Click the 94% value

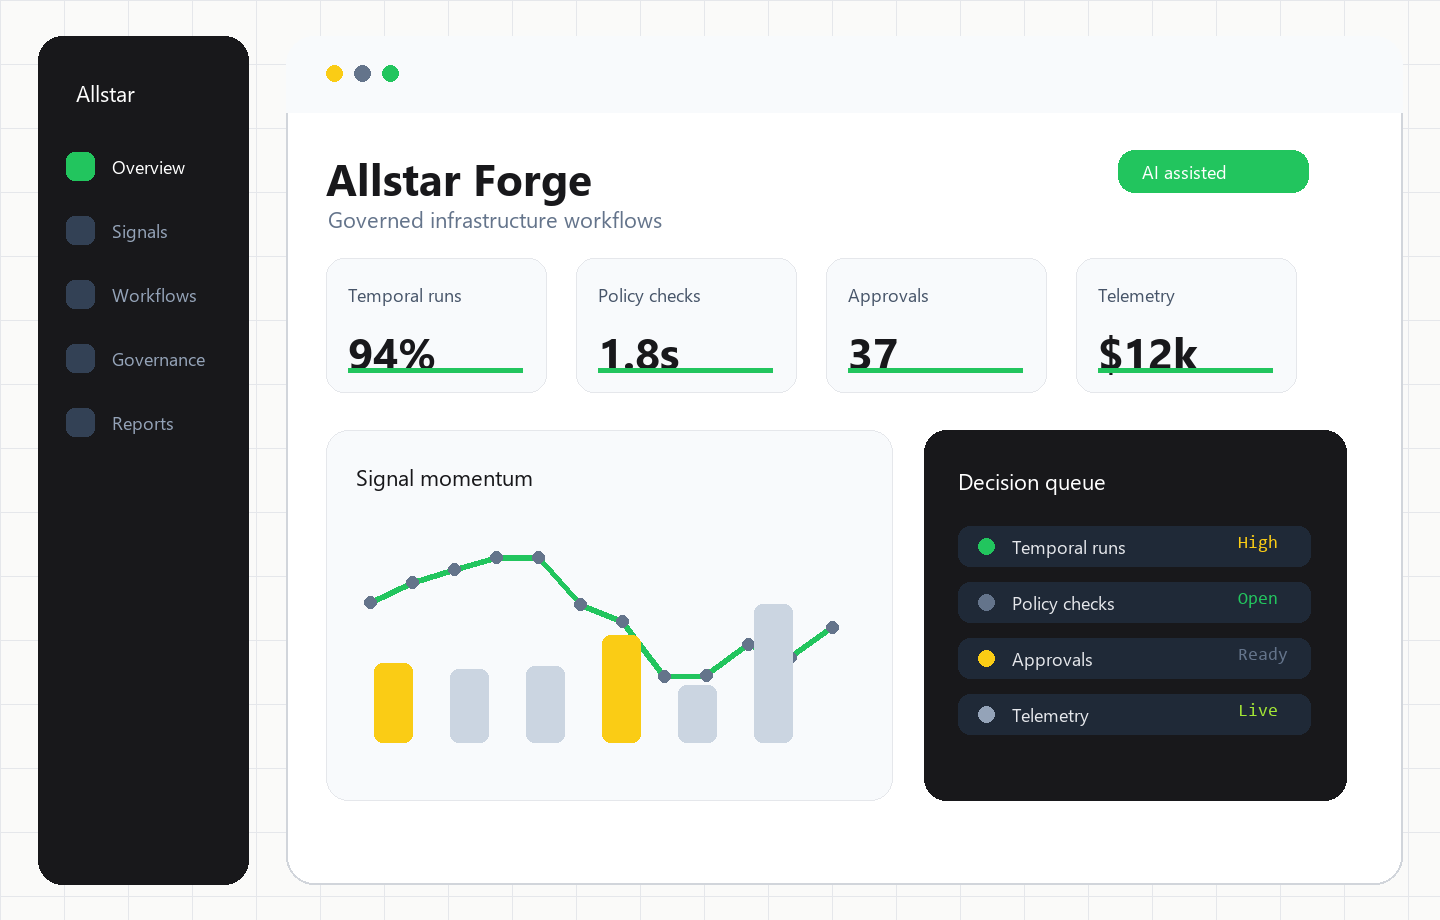(x=391, y=354)
